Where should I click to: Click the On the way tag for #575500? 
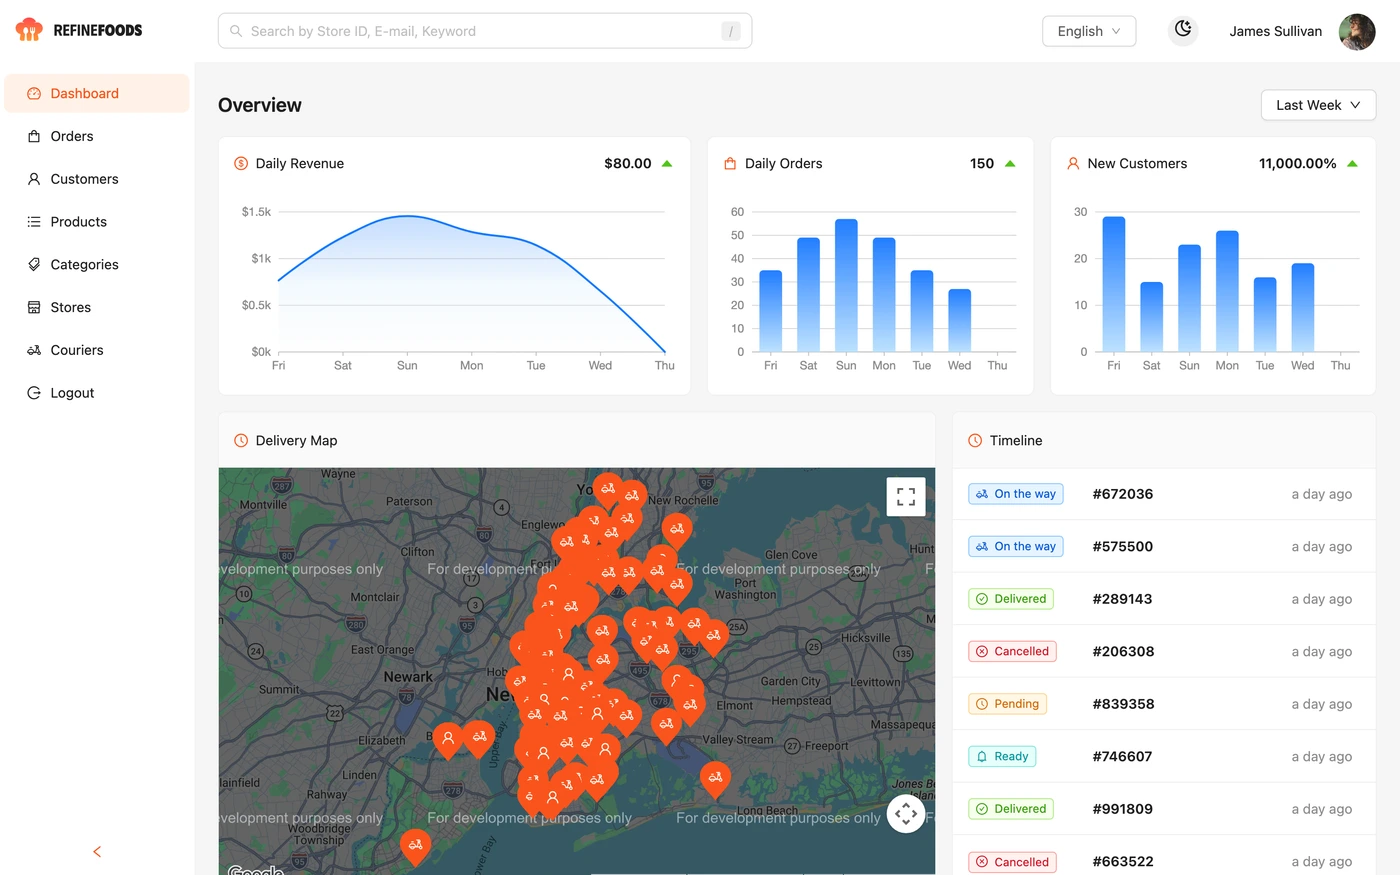point(1016,546)
